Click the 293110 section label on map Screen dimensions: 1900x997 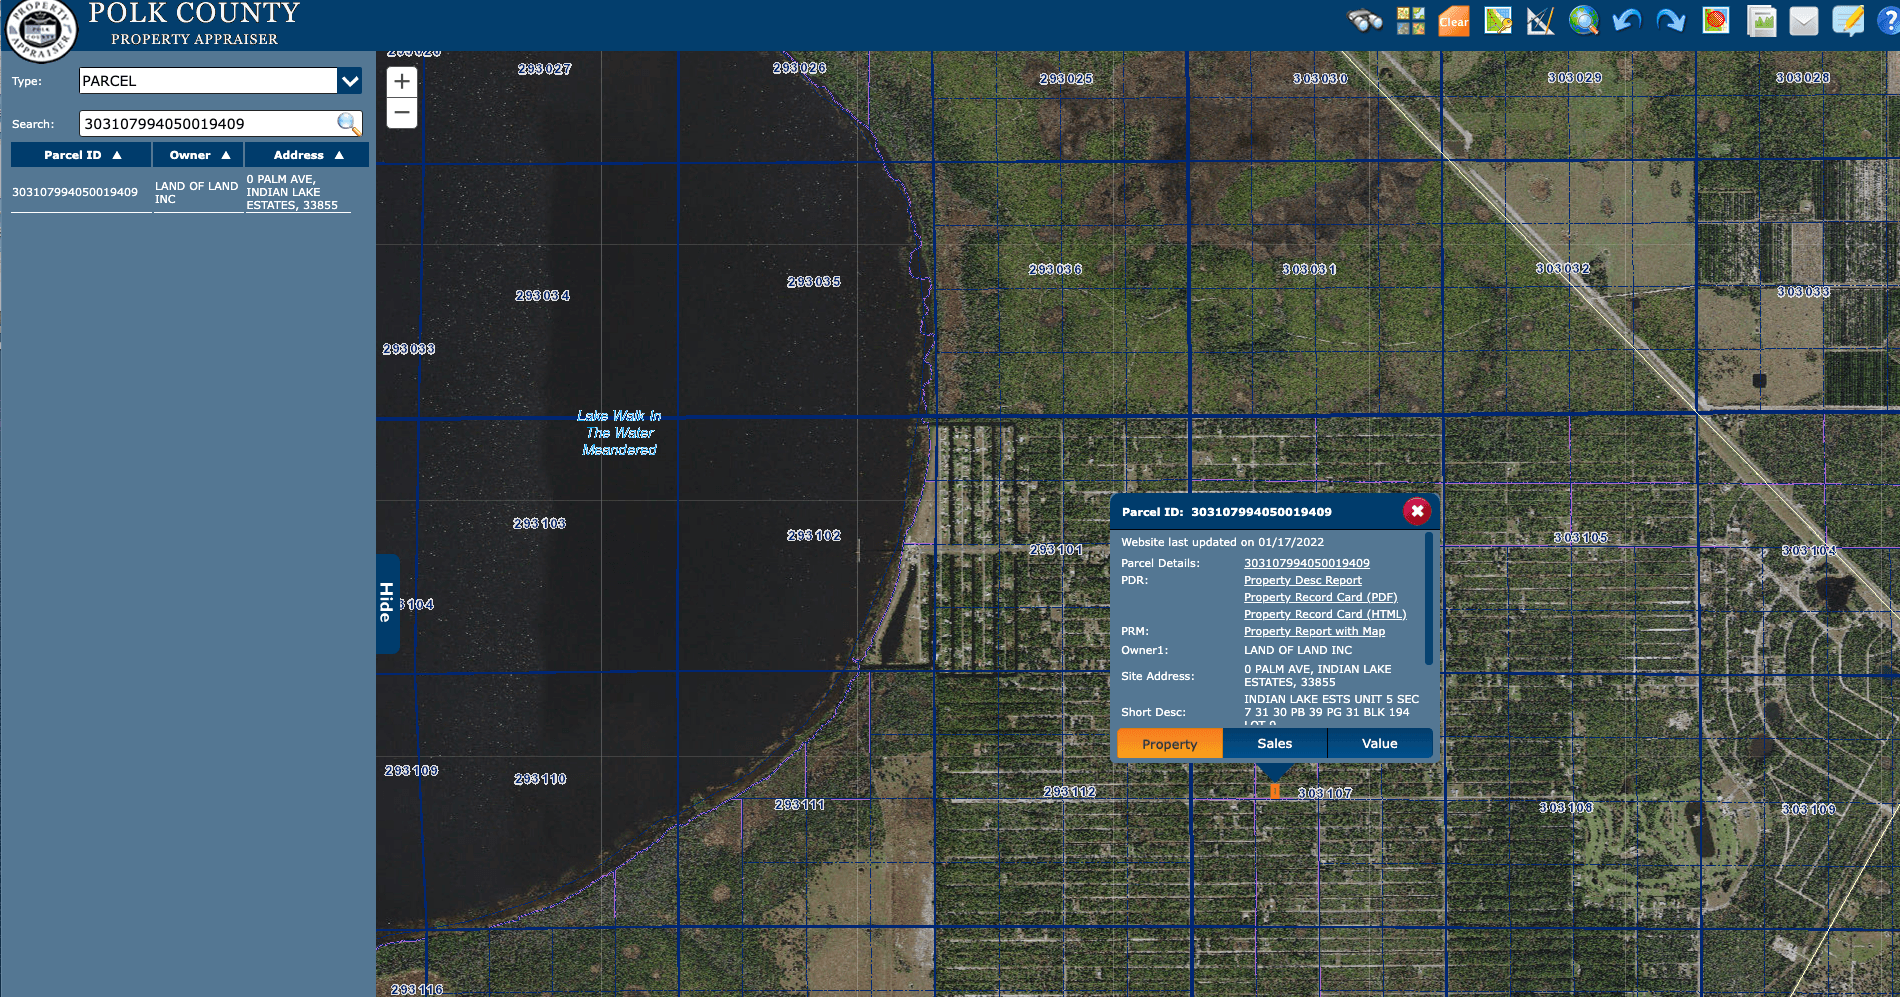540,779
